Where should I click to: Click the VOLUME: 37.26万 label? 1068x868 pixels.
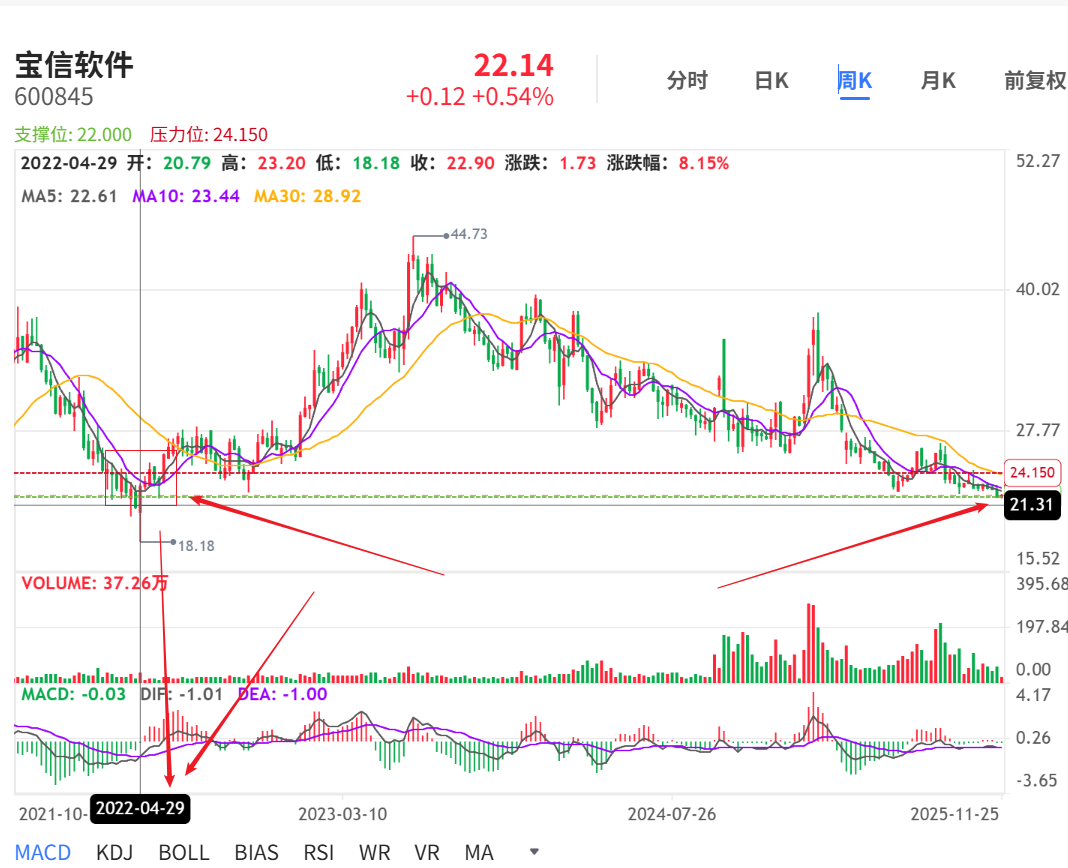coord(95,583)
